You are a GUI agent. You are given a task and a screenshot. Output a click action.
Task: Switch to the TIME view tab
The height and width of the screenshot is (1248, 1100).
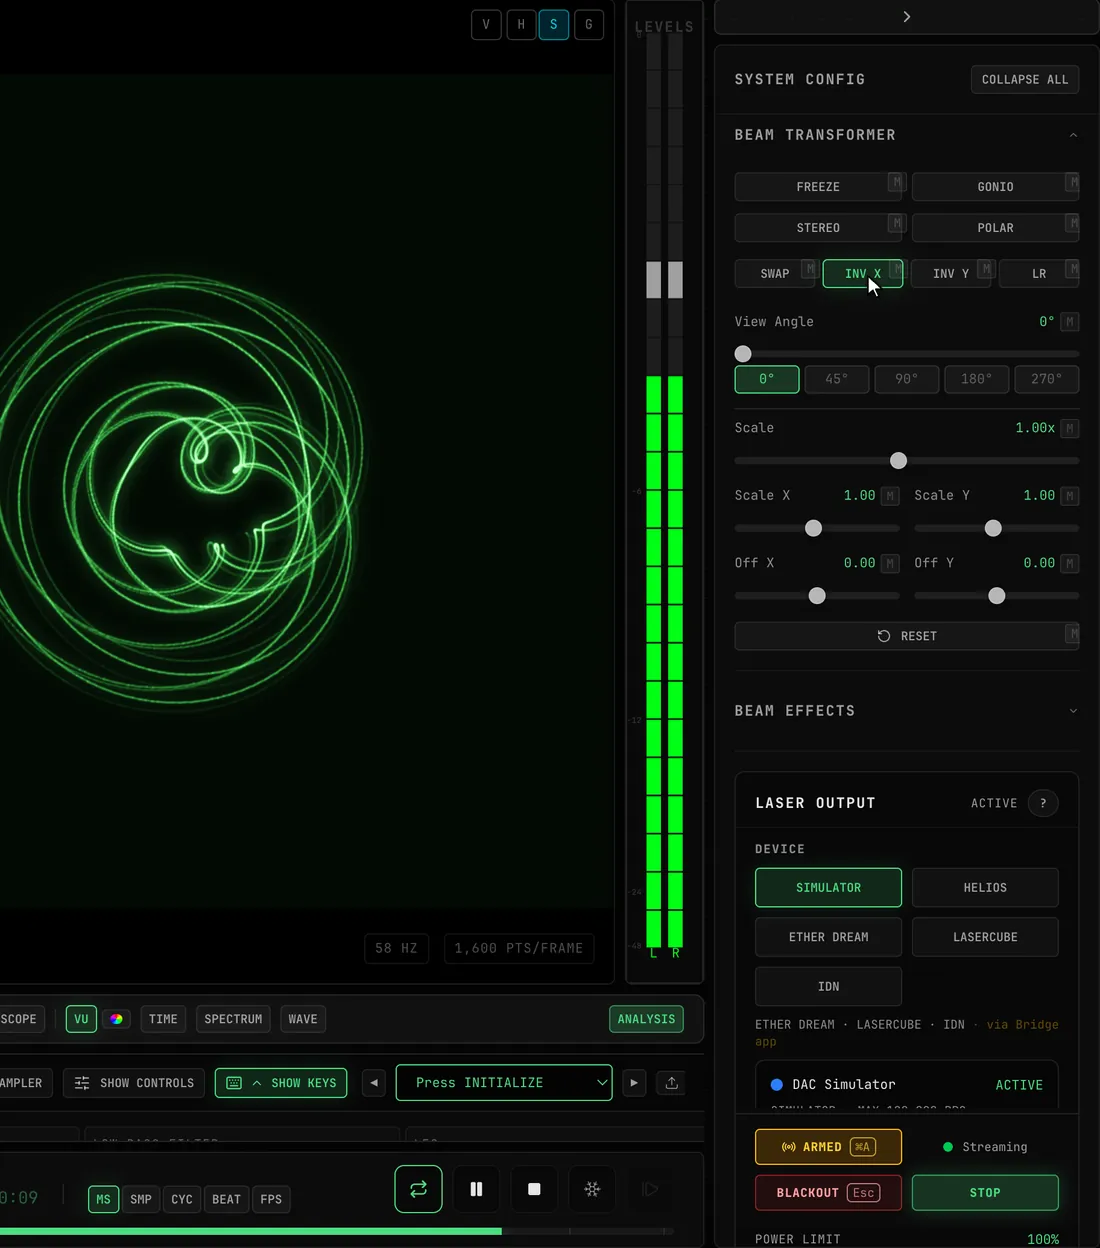163,1019
